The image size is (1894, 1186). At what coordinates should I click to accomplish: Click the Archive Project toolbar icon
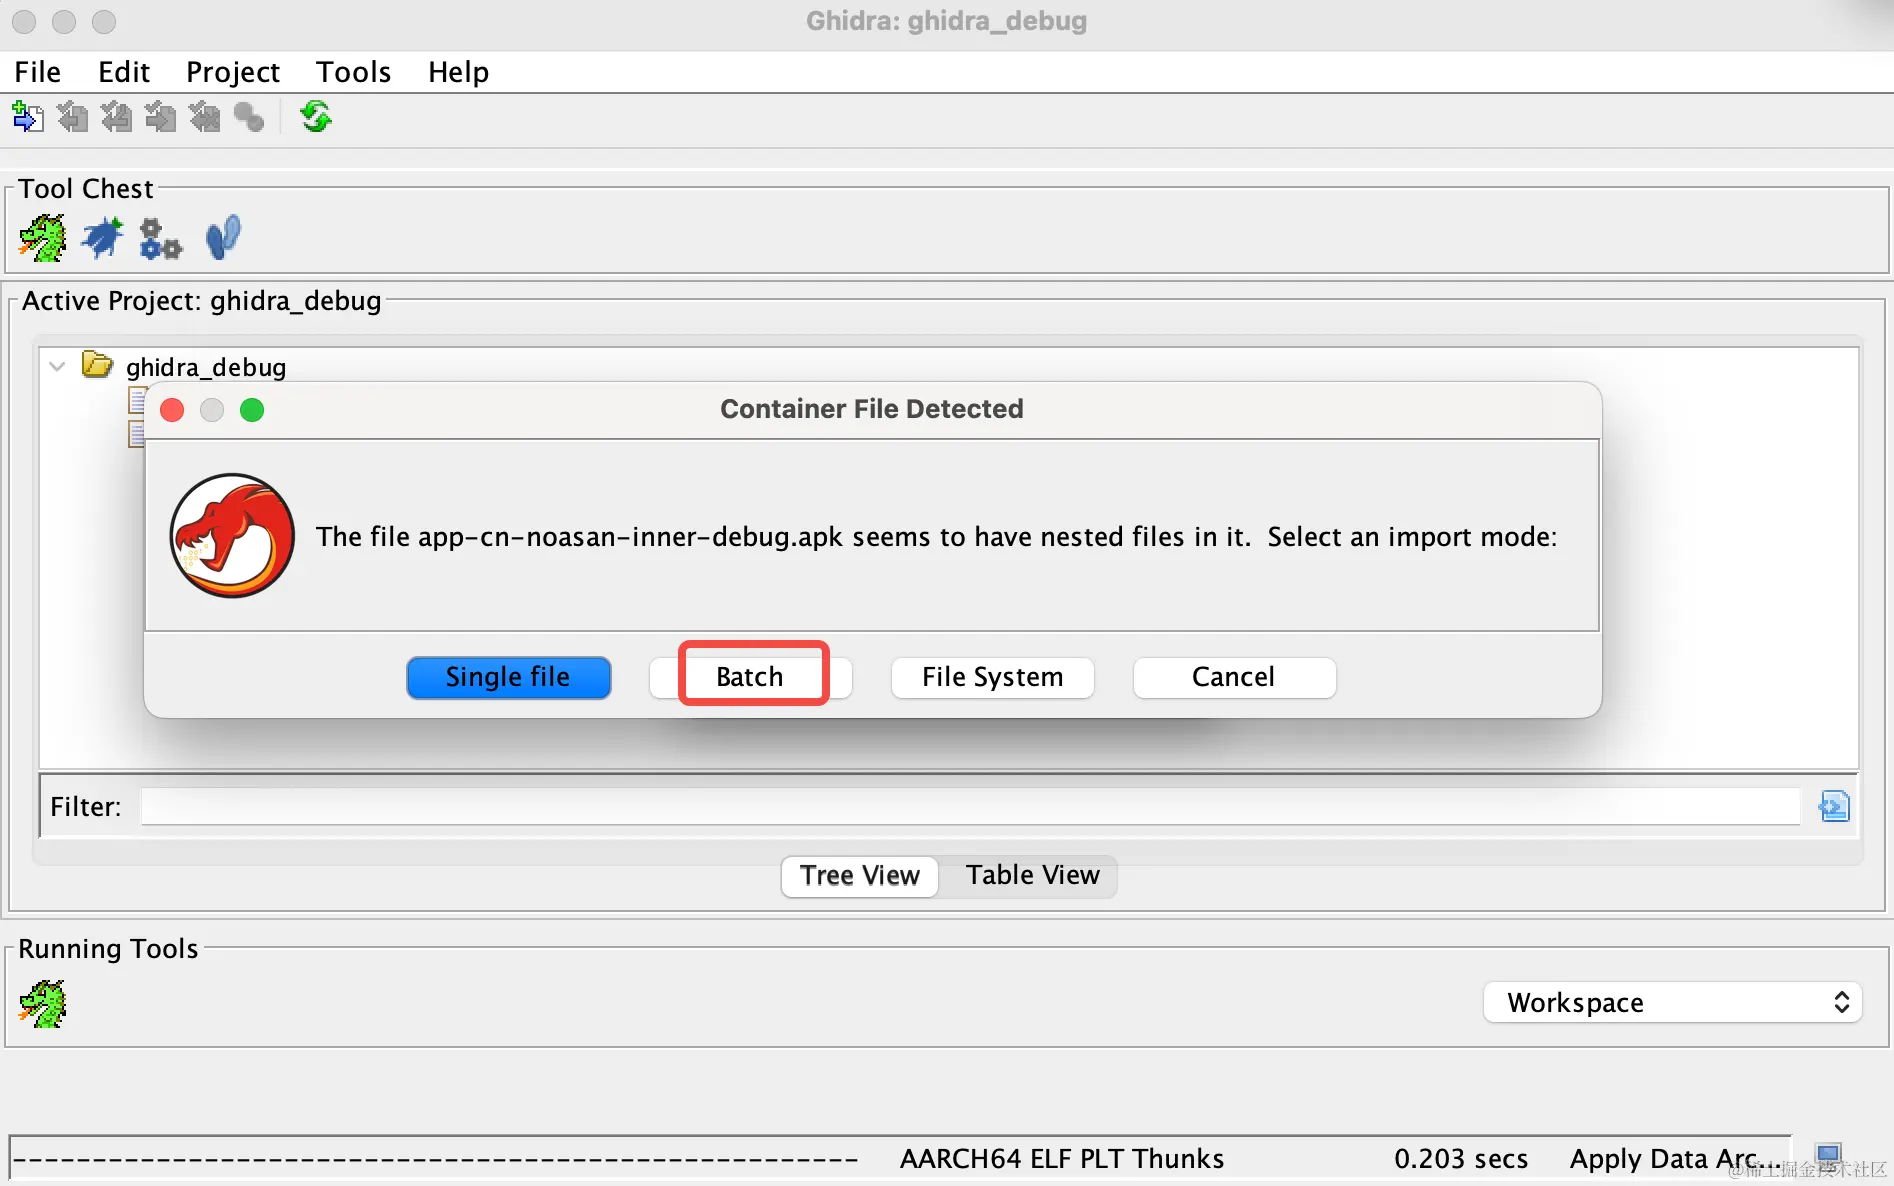[204, 117]
